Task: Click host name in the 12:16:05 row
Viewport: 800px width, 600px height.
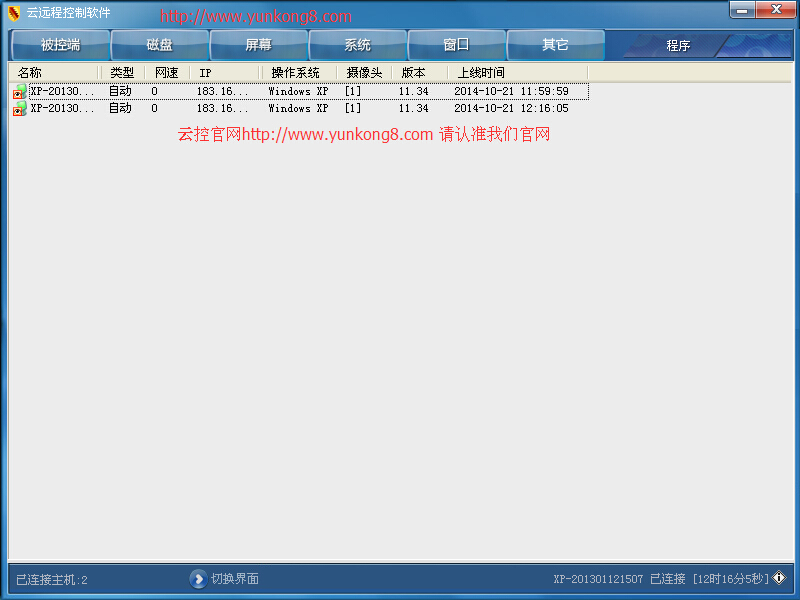Action: click(x=62, y=108)
